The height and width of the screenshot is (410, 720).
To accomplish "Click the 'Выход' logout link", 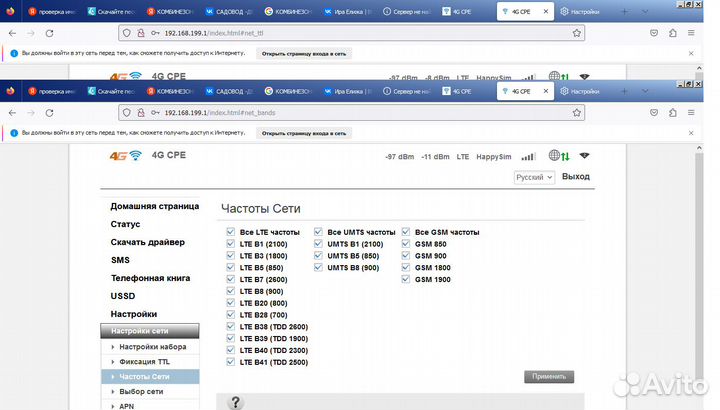I will point(575,177).
